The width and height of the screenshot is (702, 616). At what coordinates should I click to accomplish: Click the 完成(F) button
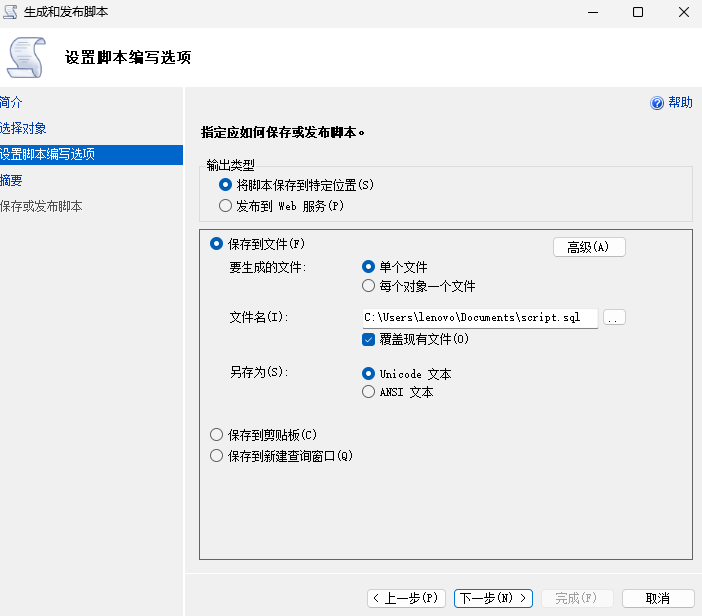(576, 599)
